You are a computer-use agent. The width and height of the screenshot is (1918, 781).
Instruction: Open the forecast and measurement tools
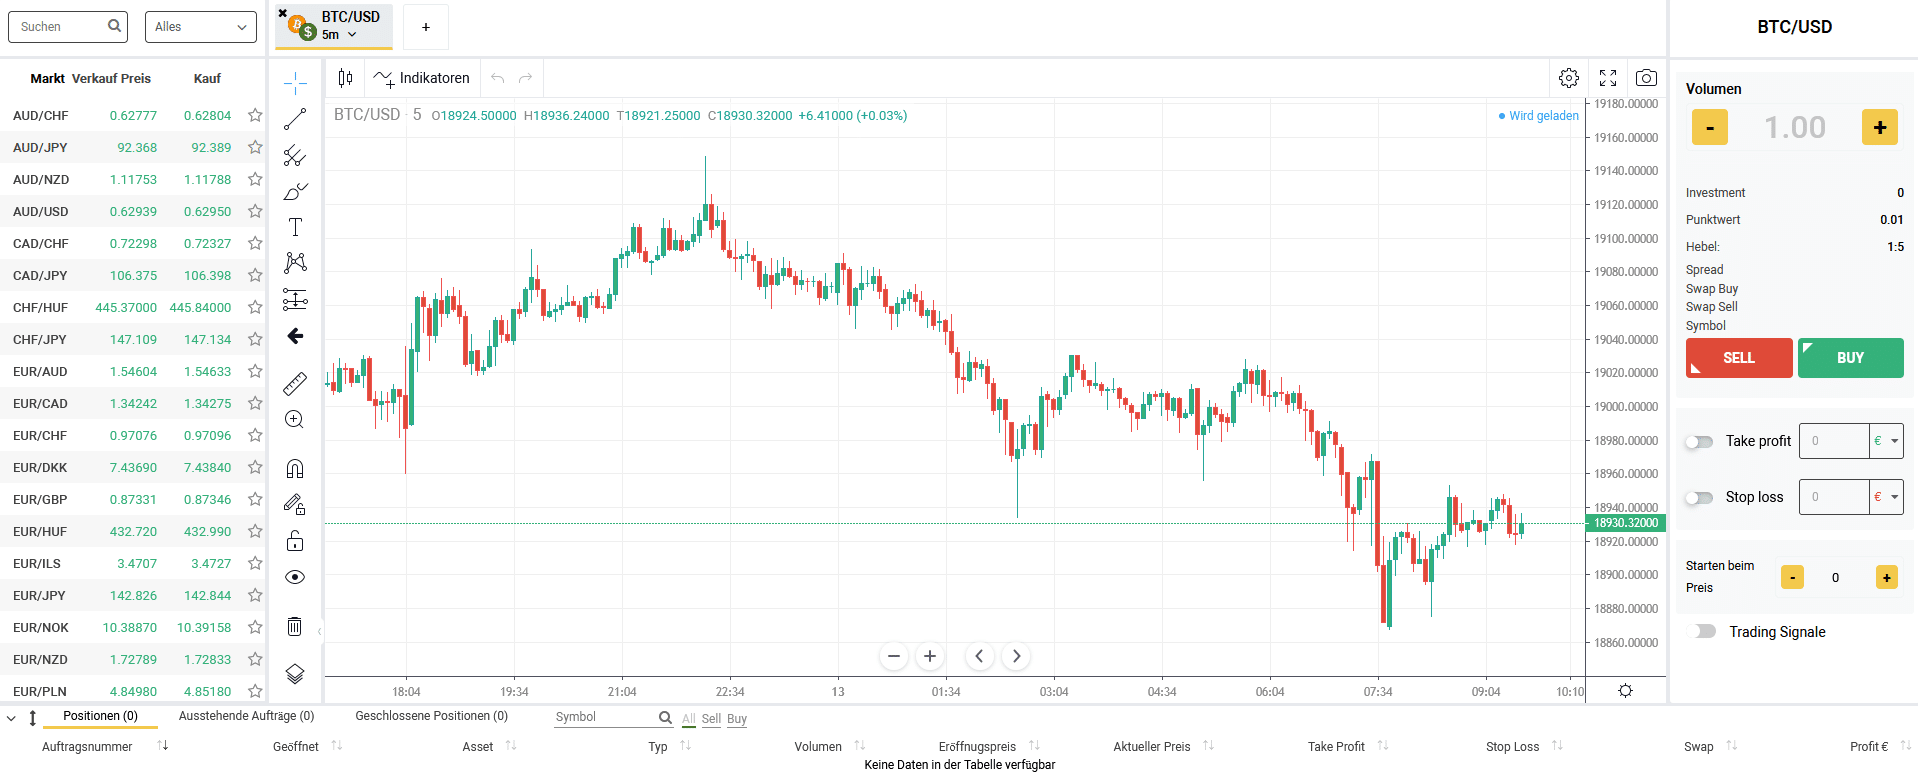(295, 299)
